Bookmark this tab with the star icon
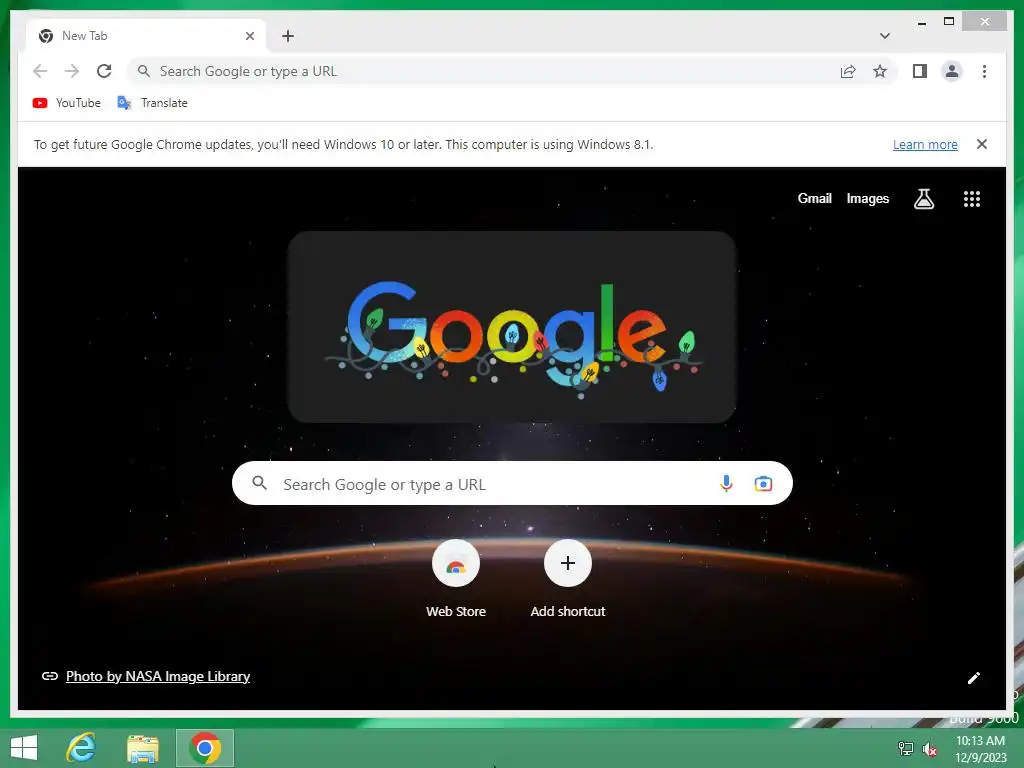 (880, 71)
